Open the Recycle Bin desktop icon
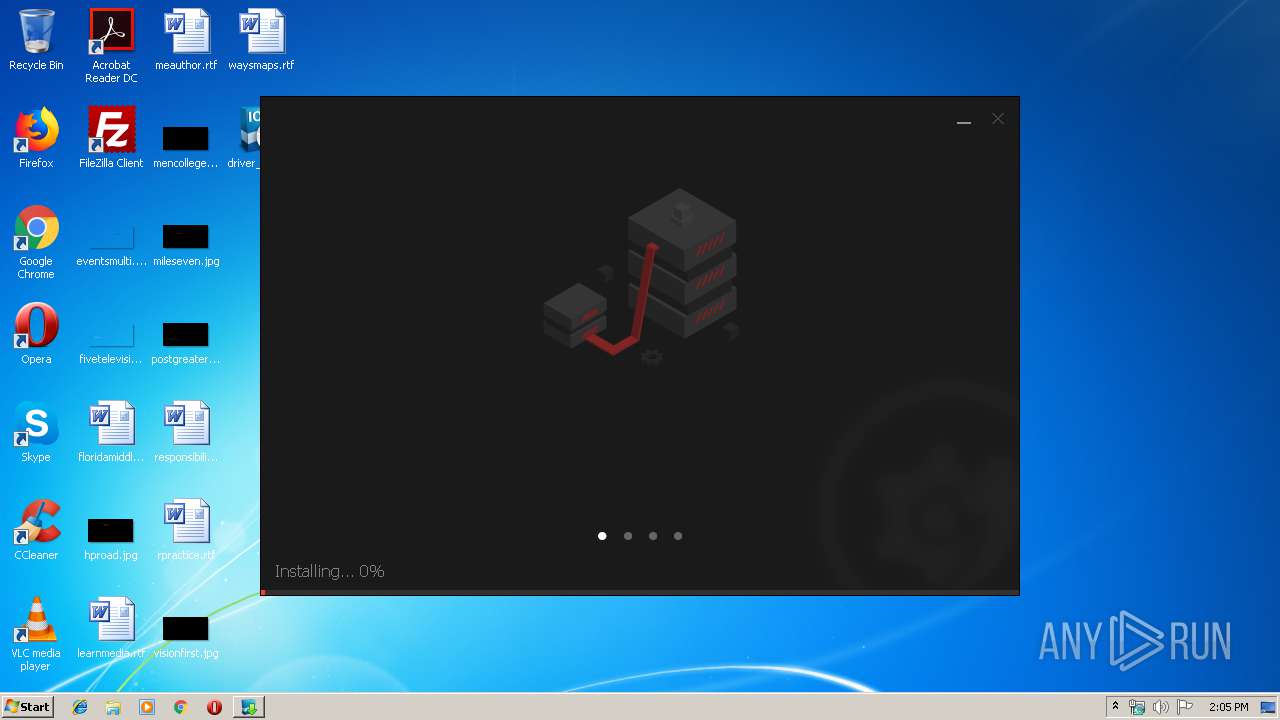The height and width of the screenshot is (720, 1280). coord(36,40)
